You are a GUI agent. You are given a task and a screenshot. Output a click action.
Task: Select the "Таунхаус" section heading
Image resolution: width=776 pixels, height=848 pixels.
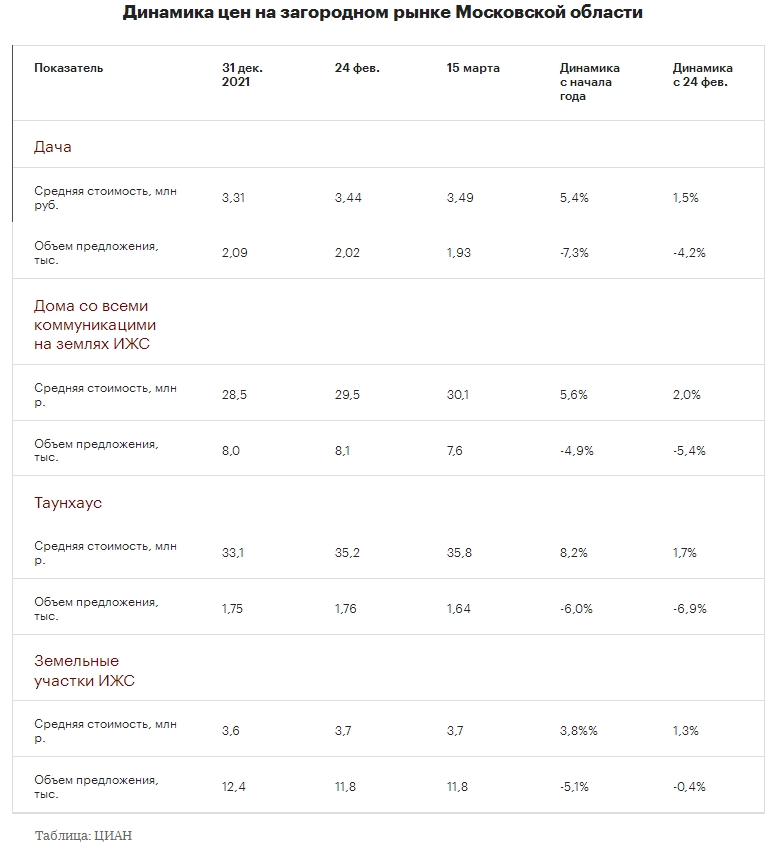tap(68, 503)
